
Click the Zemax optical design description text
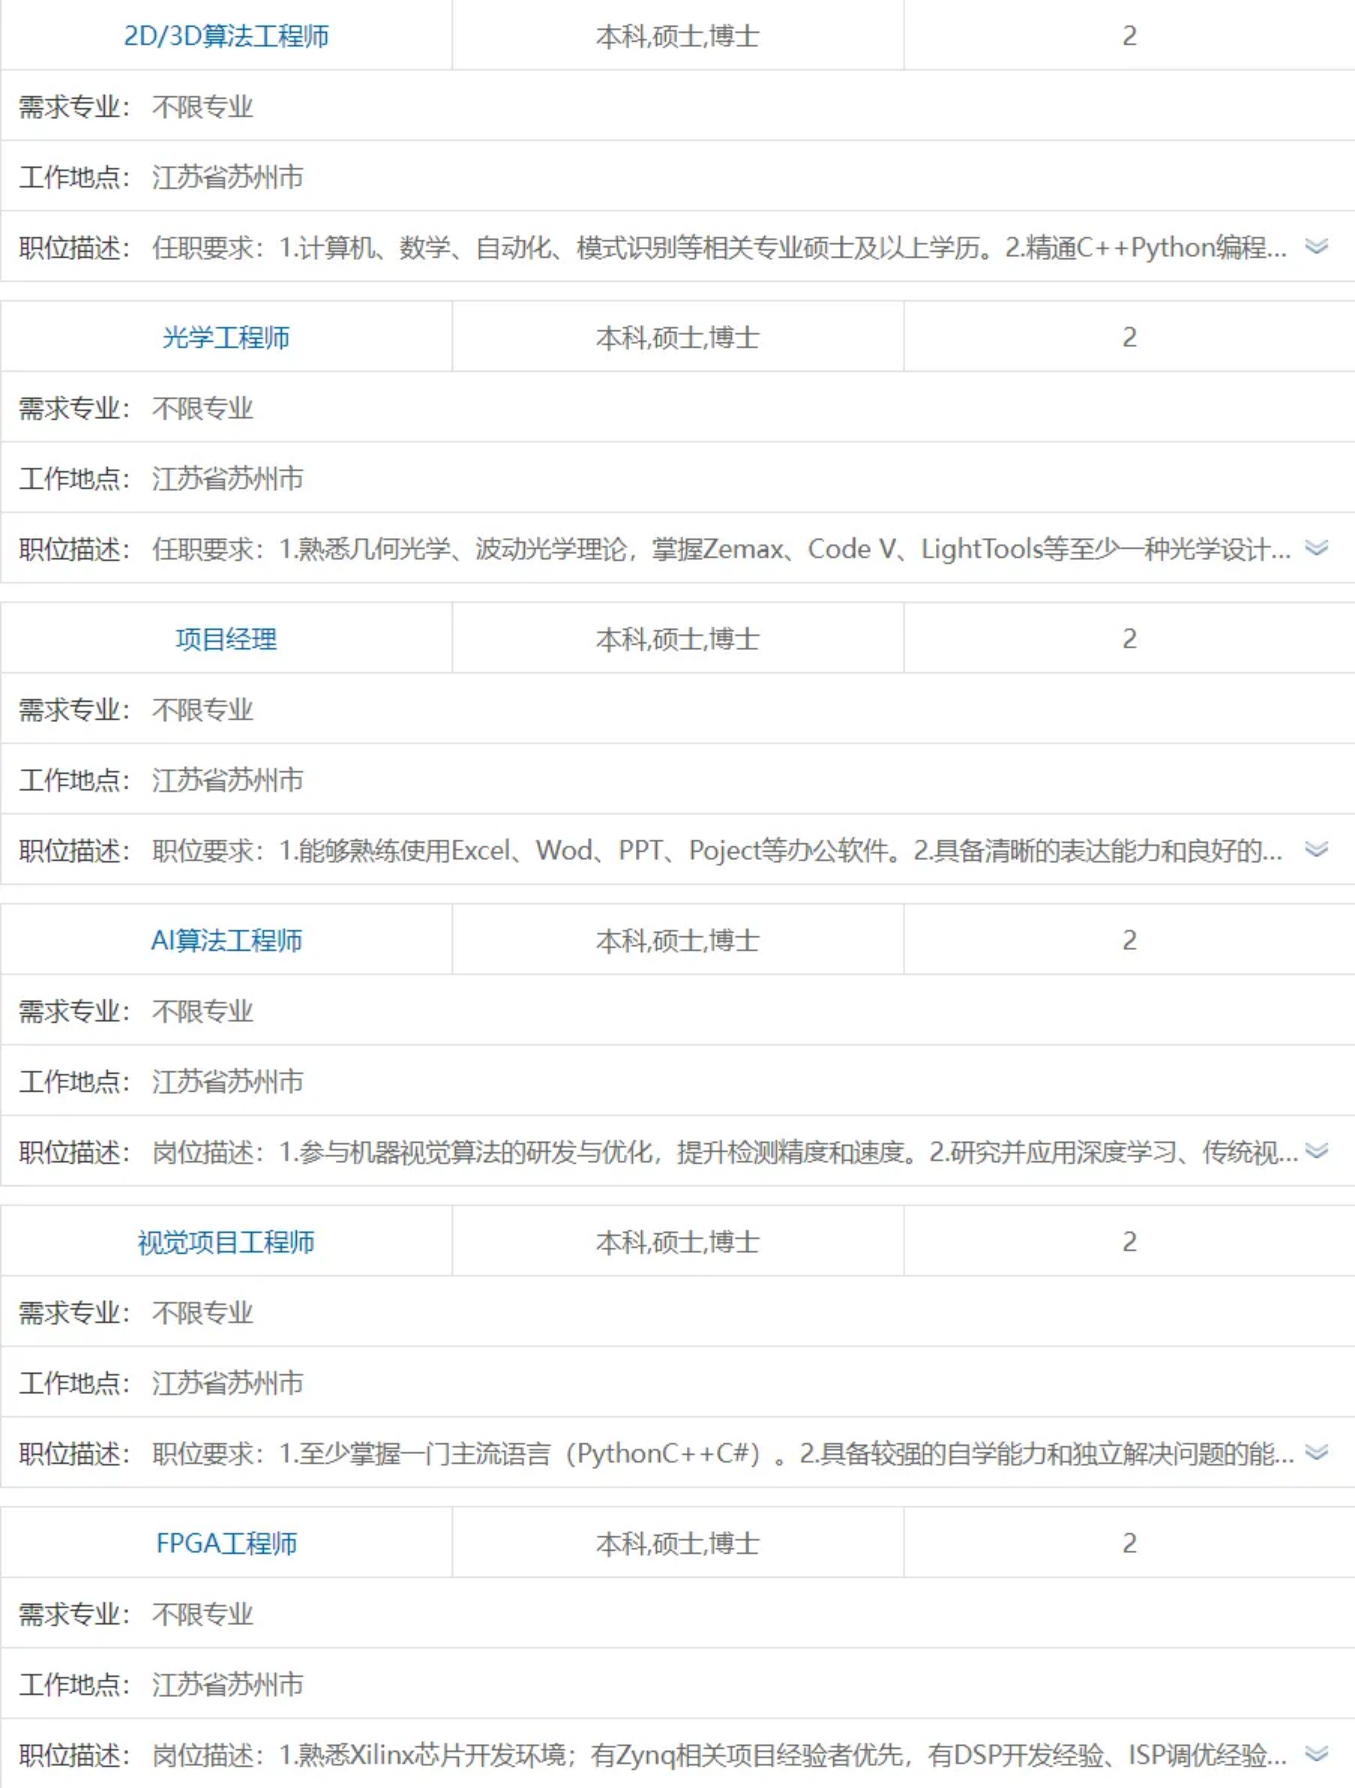pyautogui.click(x=720, y=549)
